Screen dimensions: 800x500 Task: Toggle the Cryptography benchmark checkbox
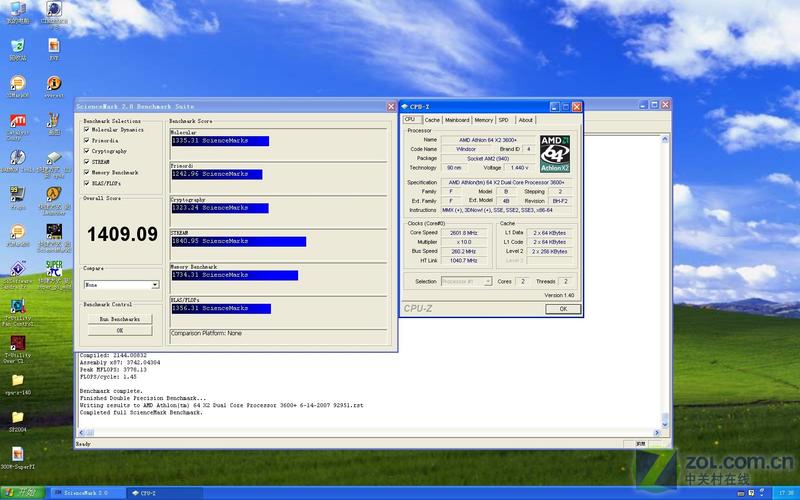87,151
